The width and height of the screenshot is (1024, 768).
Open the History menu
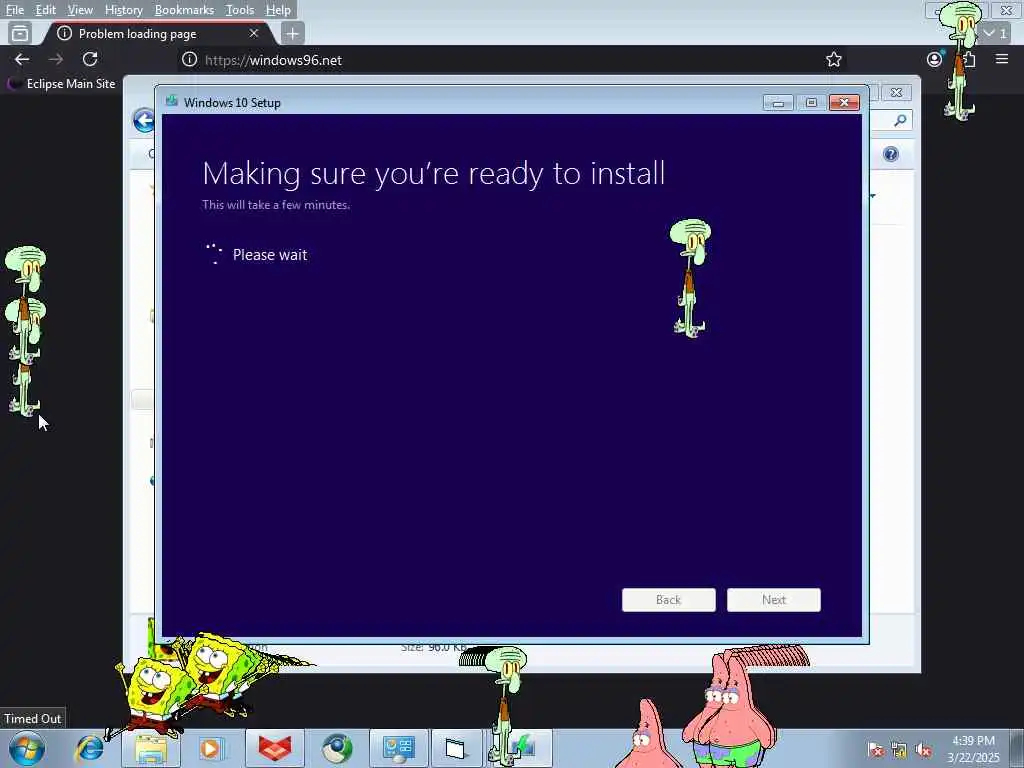[x=123, y=10]
